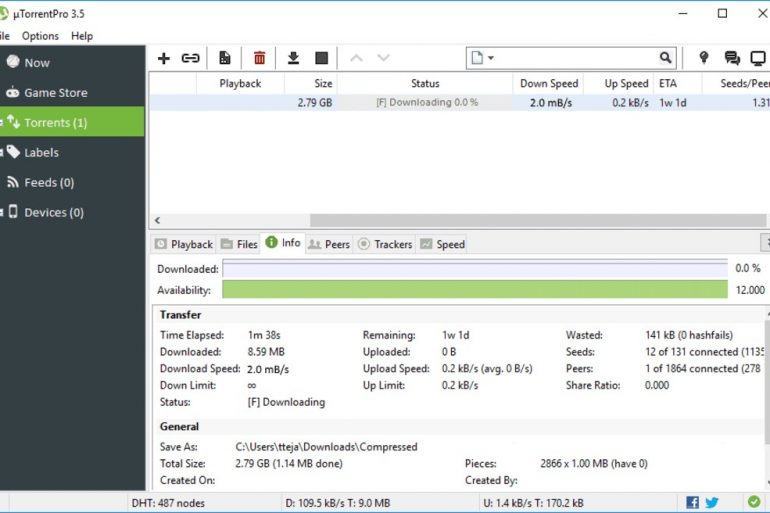This screenshot has width=770, height=513.
Task: Switch to the Info tab
Action: click(283, 243)
